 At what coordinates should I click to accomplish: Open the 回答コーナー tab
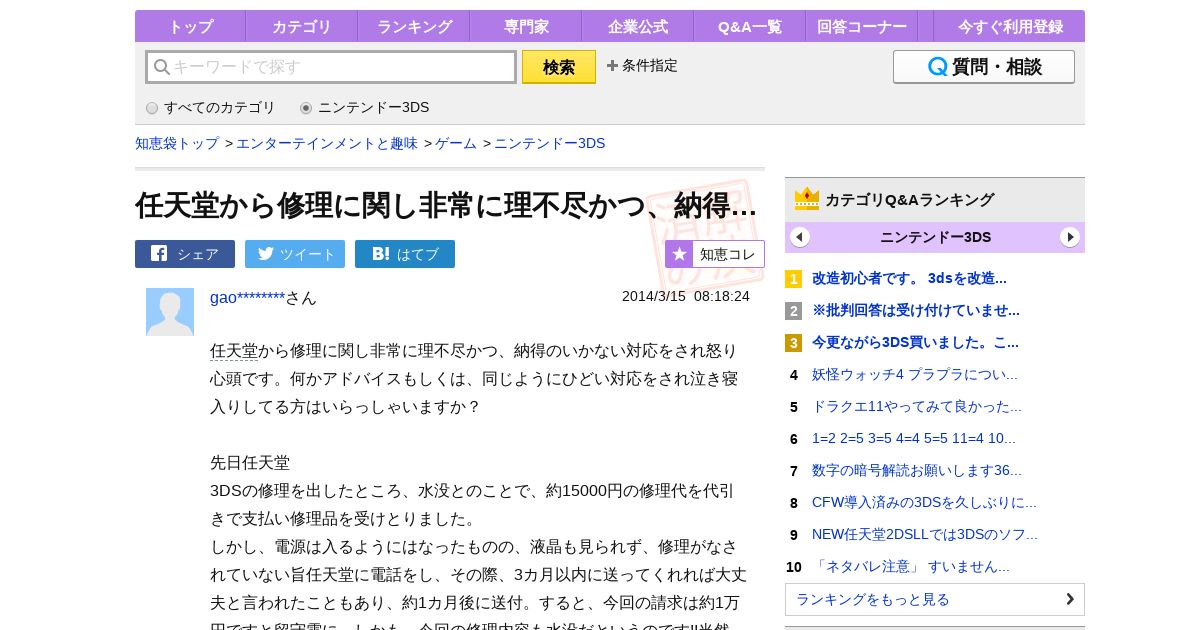(862, 27)
